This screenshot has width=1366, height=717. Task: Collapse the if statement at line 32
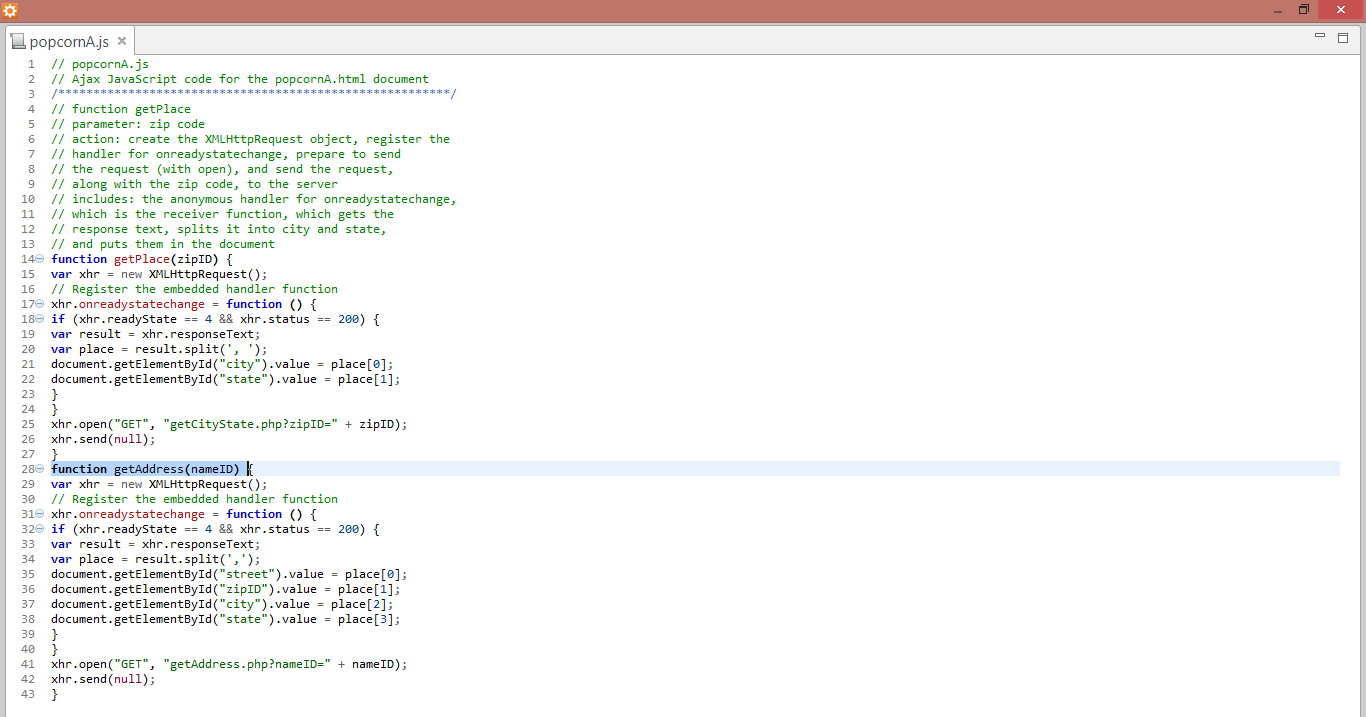(x=40, y=529)
